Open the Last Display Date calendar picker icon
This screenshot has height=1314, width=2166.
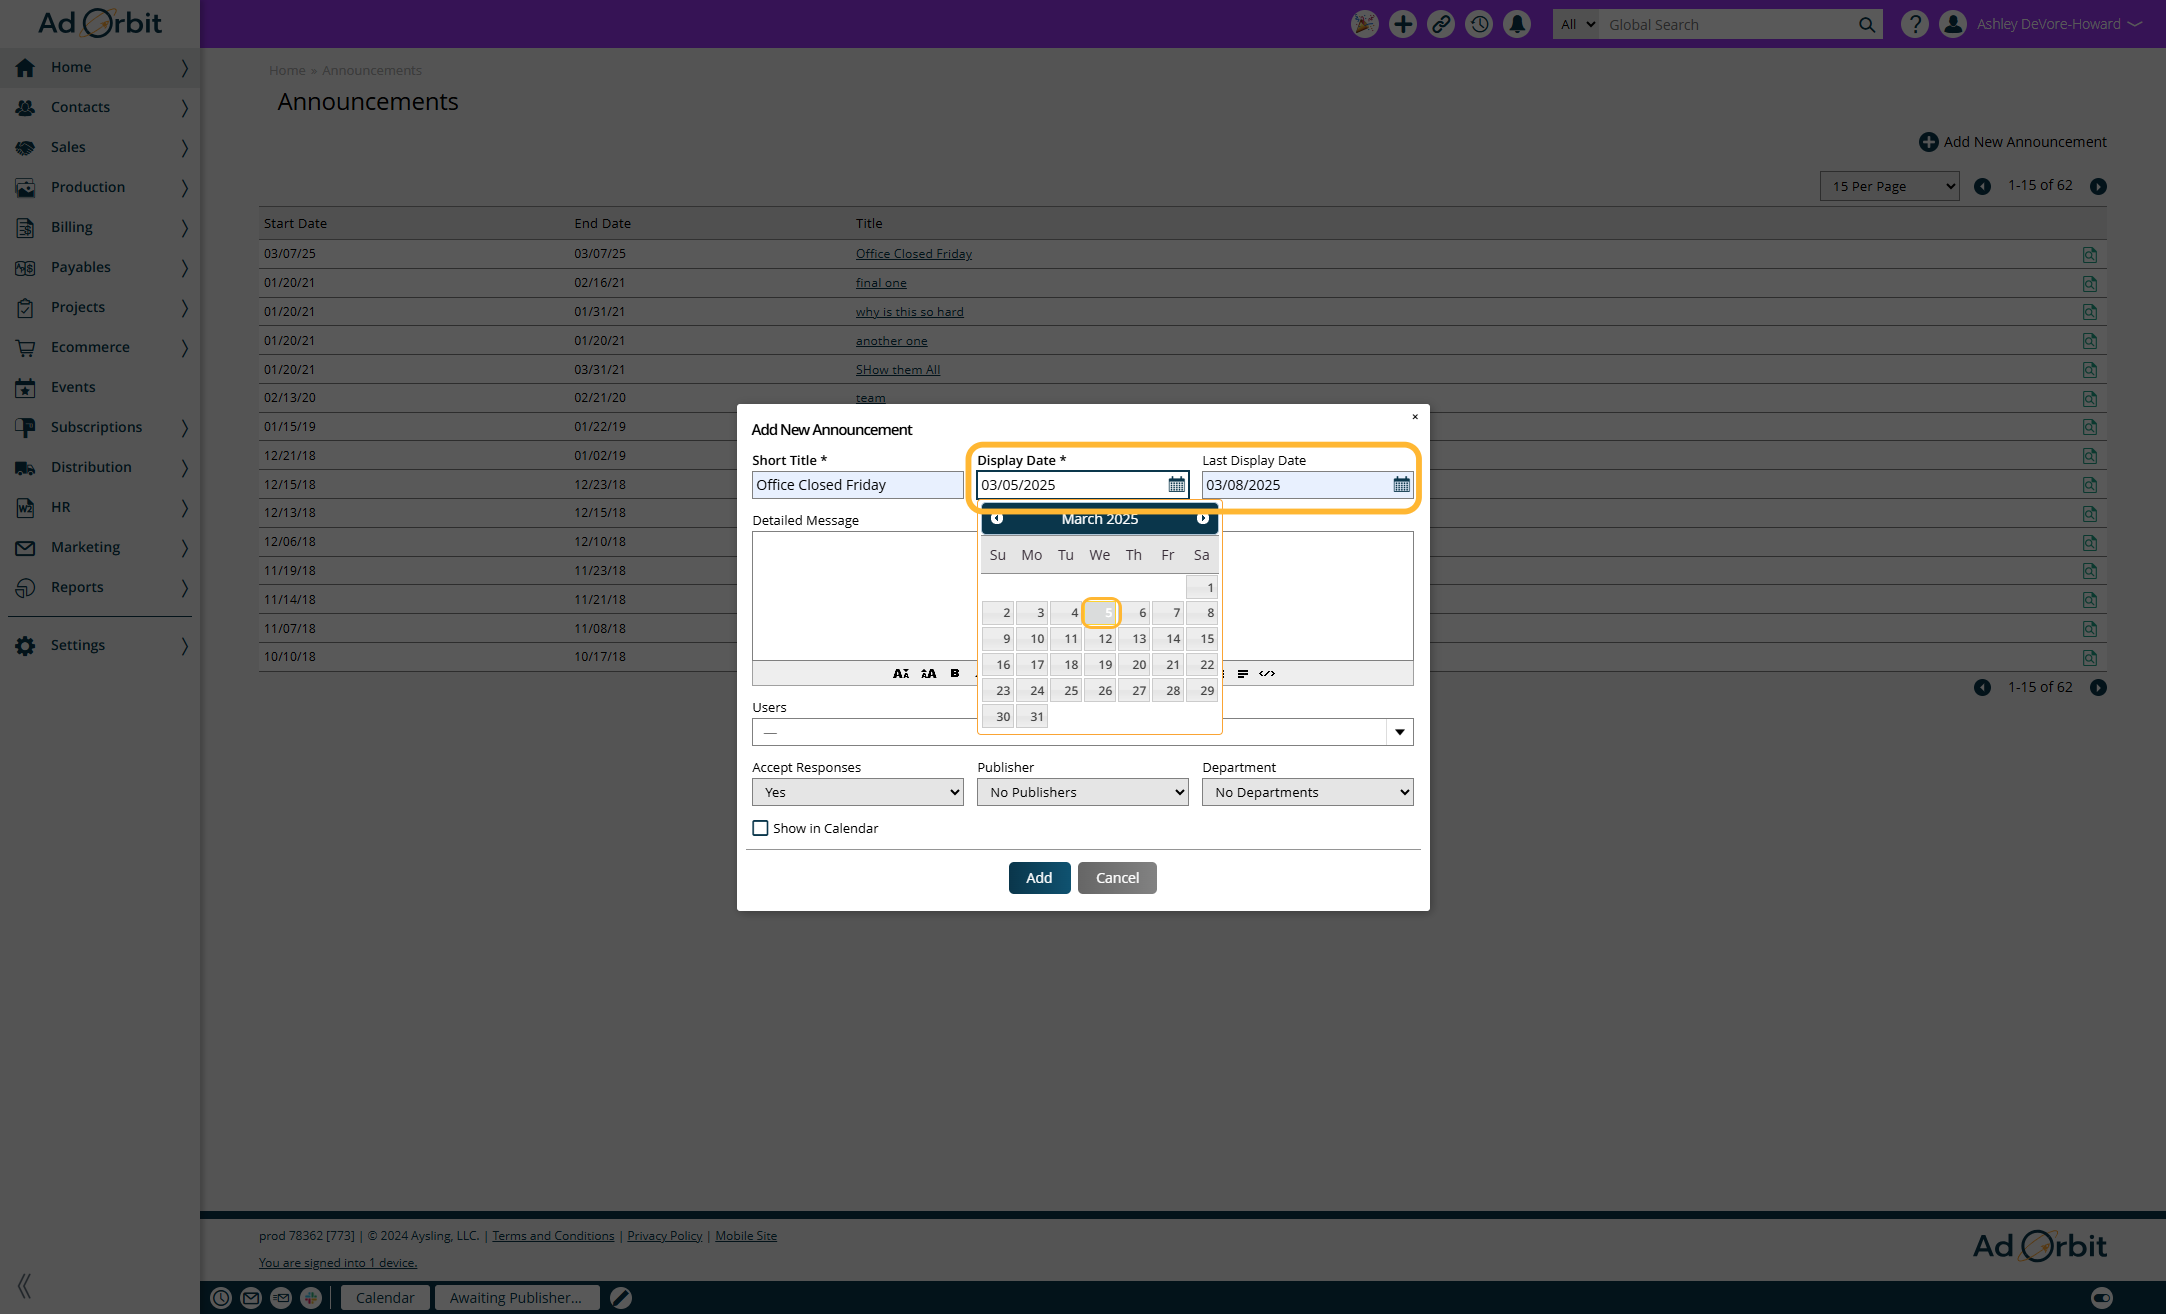(1401, 485)
